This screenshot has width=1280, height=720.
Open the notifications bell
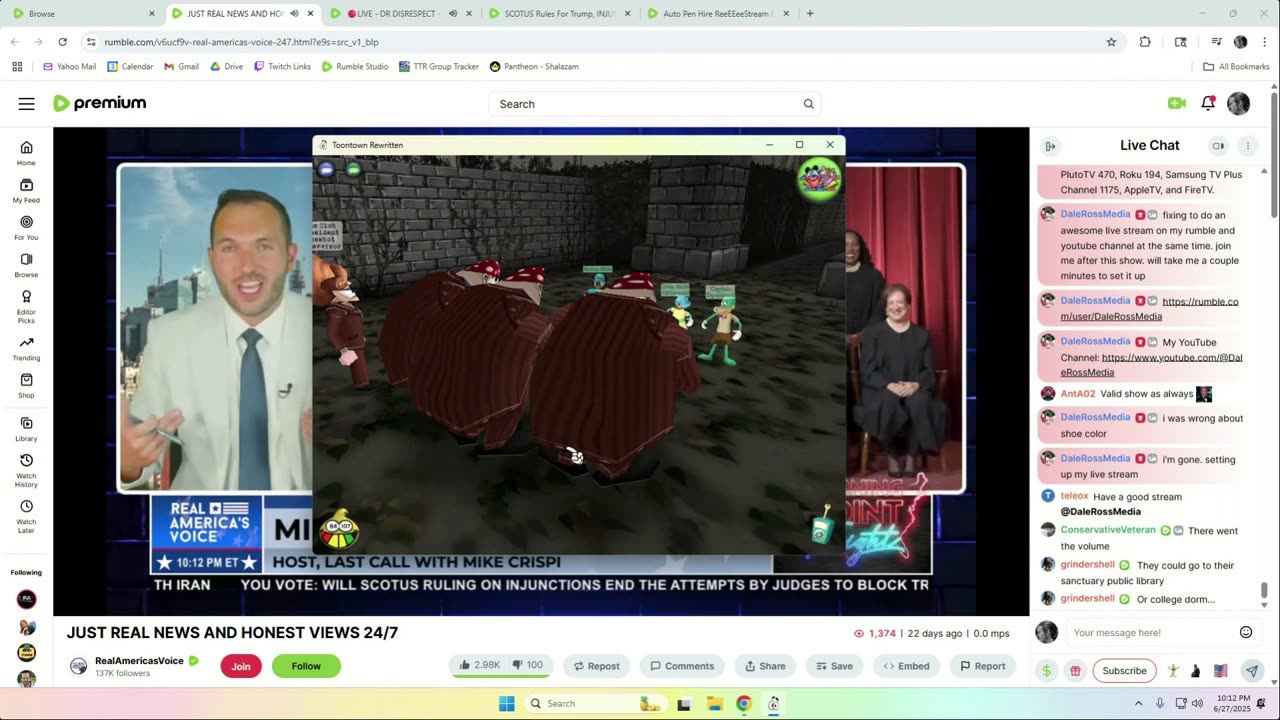1208,103
